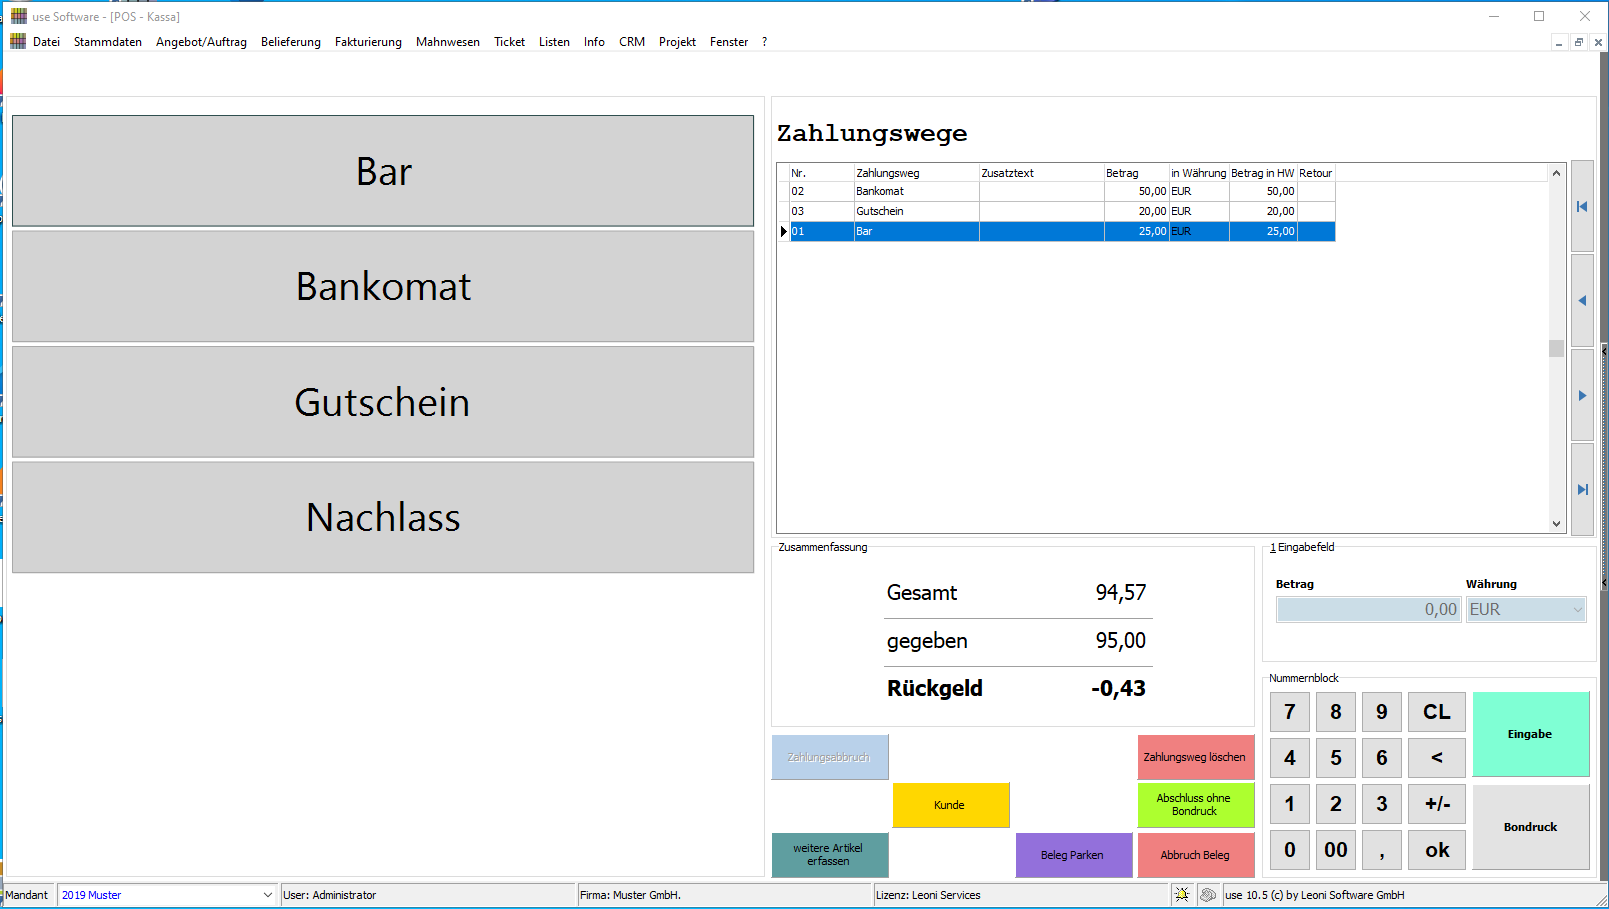Viewport: 1609px width, 909px height.
Task: Open the Datei menu
Action: (x=46, y=42)
